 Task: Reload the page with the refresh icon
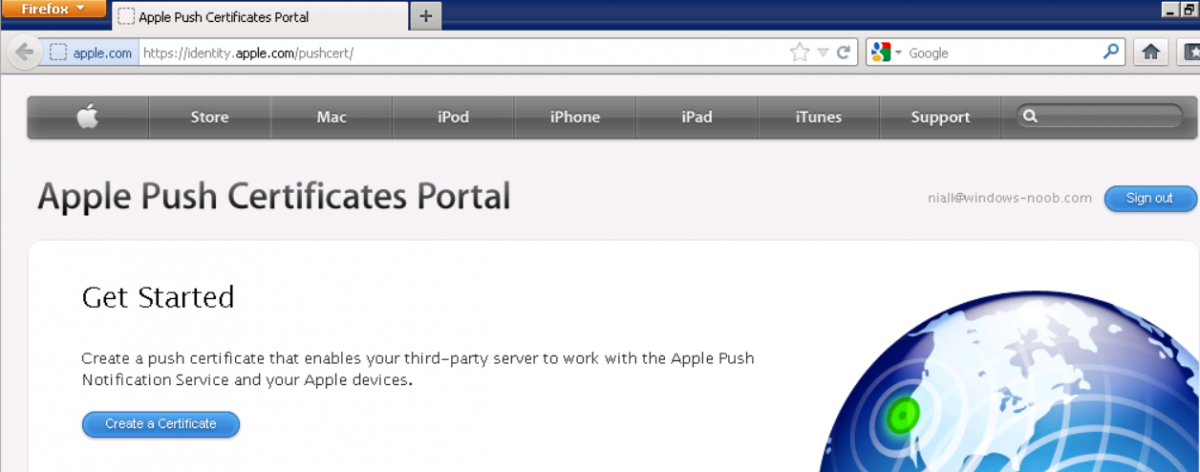point(843,53)
